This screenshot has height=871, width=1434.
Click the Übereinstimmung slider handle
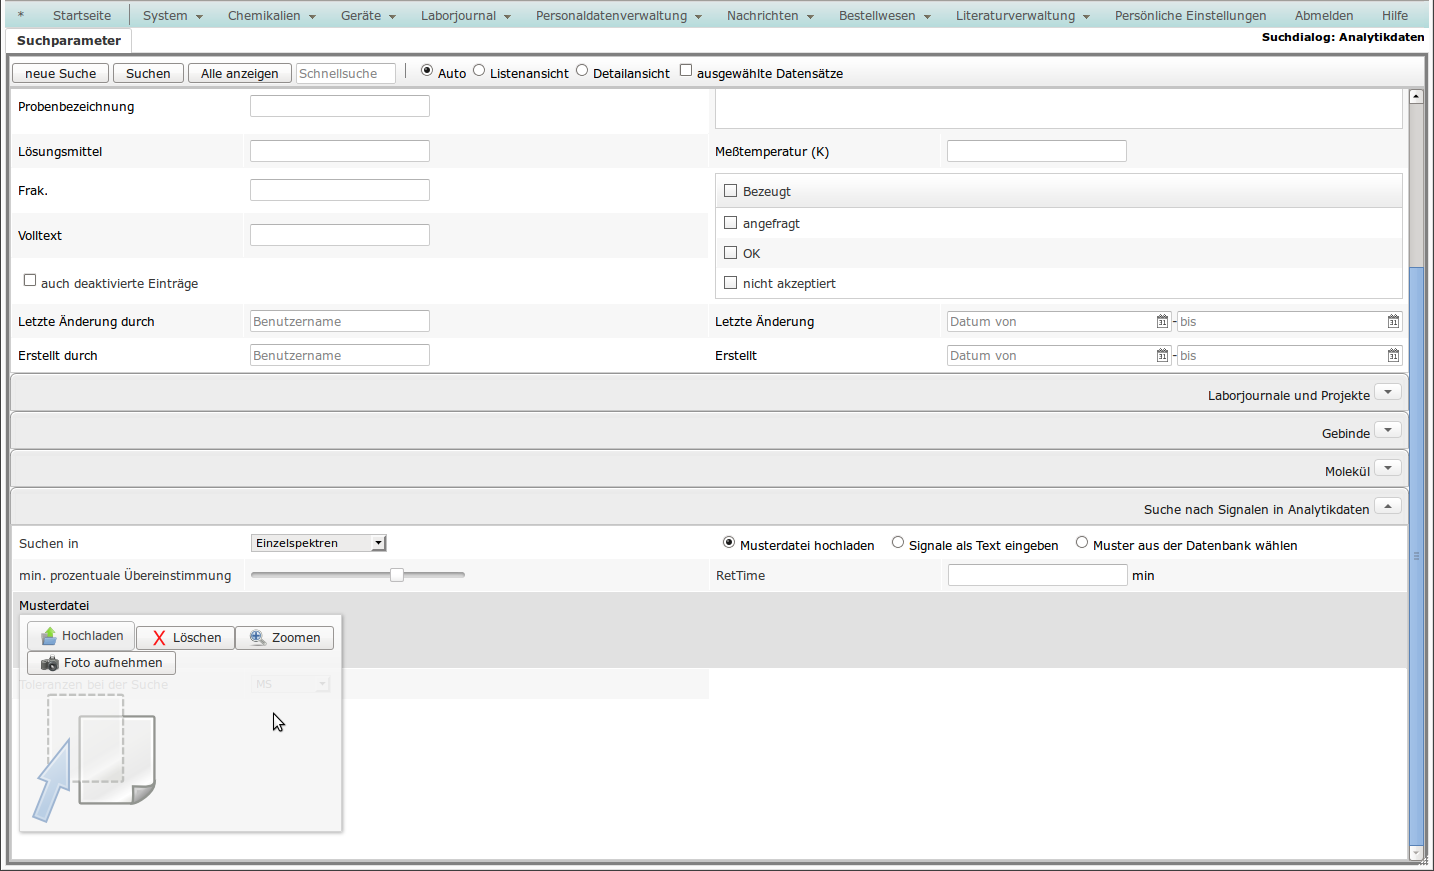397,575
